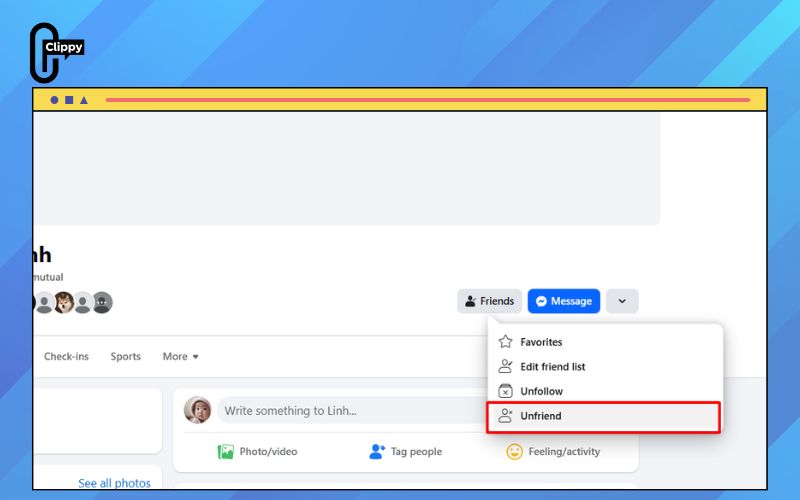Image resolution: width=800 pixels, height=500 pixels.
Task: Open the Check-ins tab
Action: point(66,356)
